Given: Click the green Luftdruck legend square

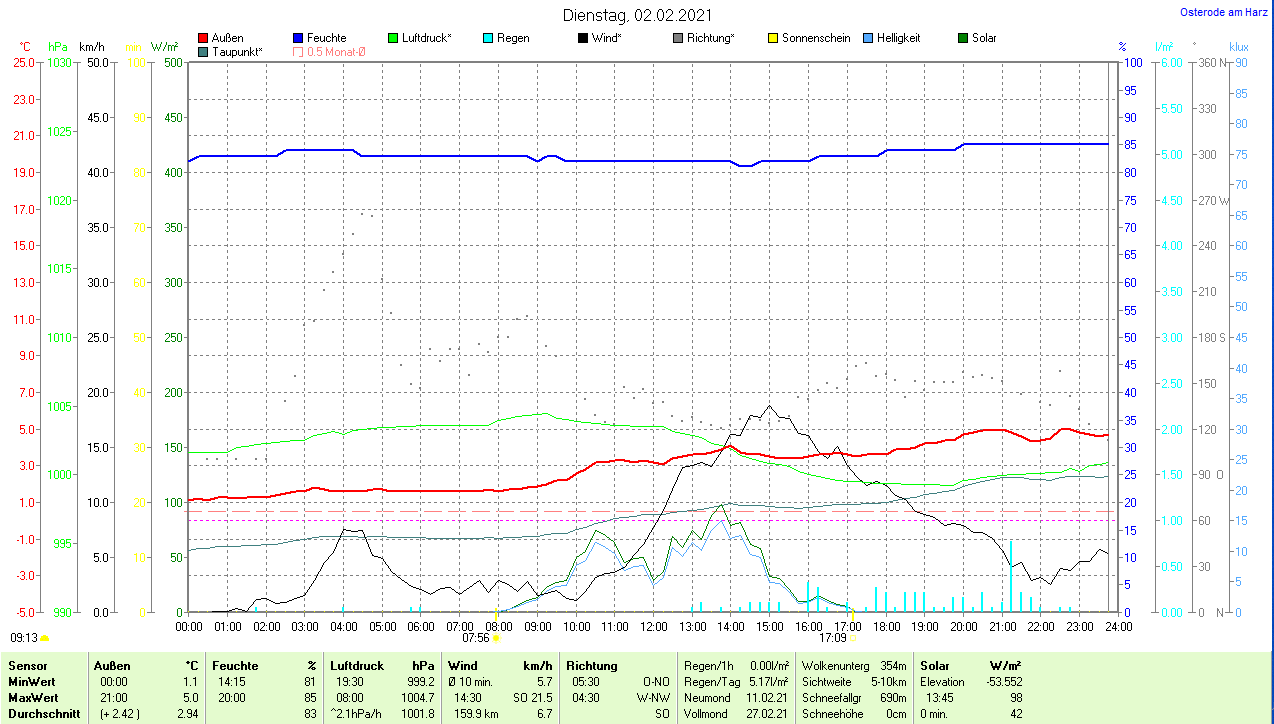Looking at the screenshot, I should 393,38.
